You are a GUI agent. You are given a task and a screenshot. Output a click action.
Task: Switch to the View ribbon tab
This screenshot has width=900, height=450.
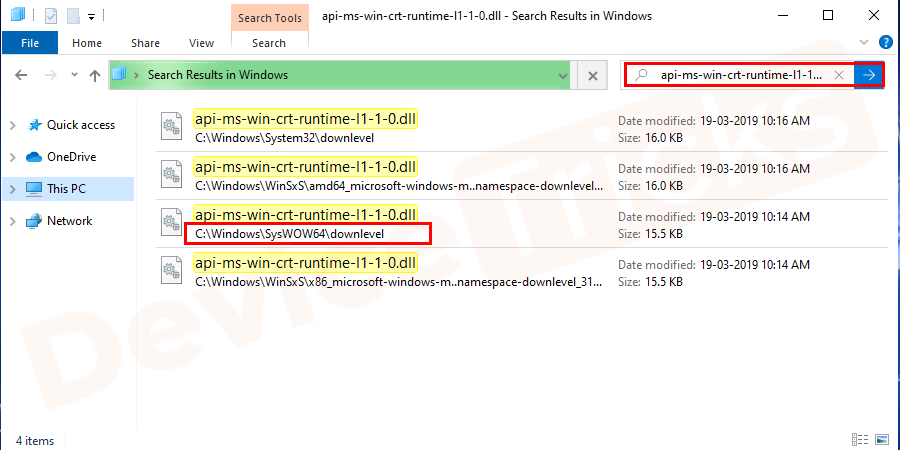(x=201, y=43)
